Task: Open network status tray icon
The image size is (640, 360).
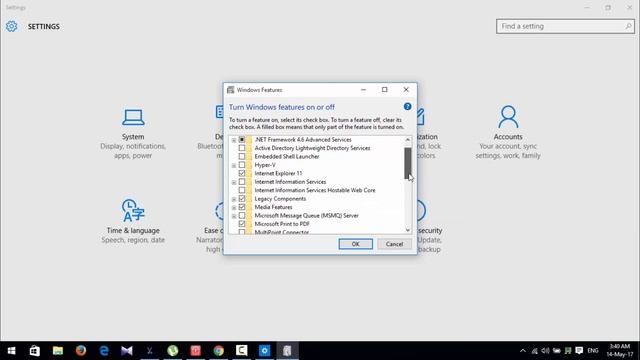Action: [534, 351]
